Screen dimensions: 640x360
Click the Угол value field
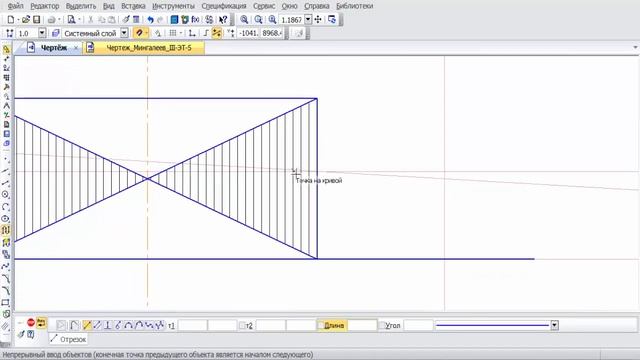point(418,325)
